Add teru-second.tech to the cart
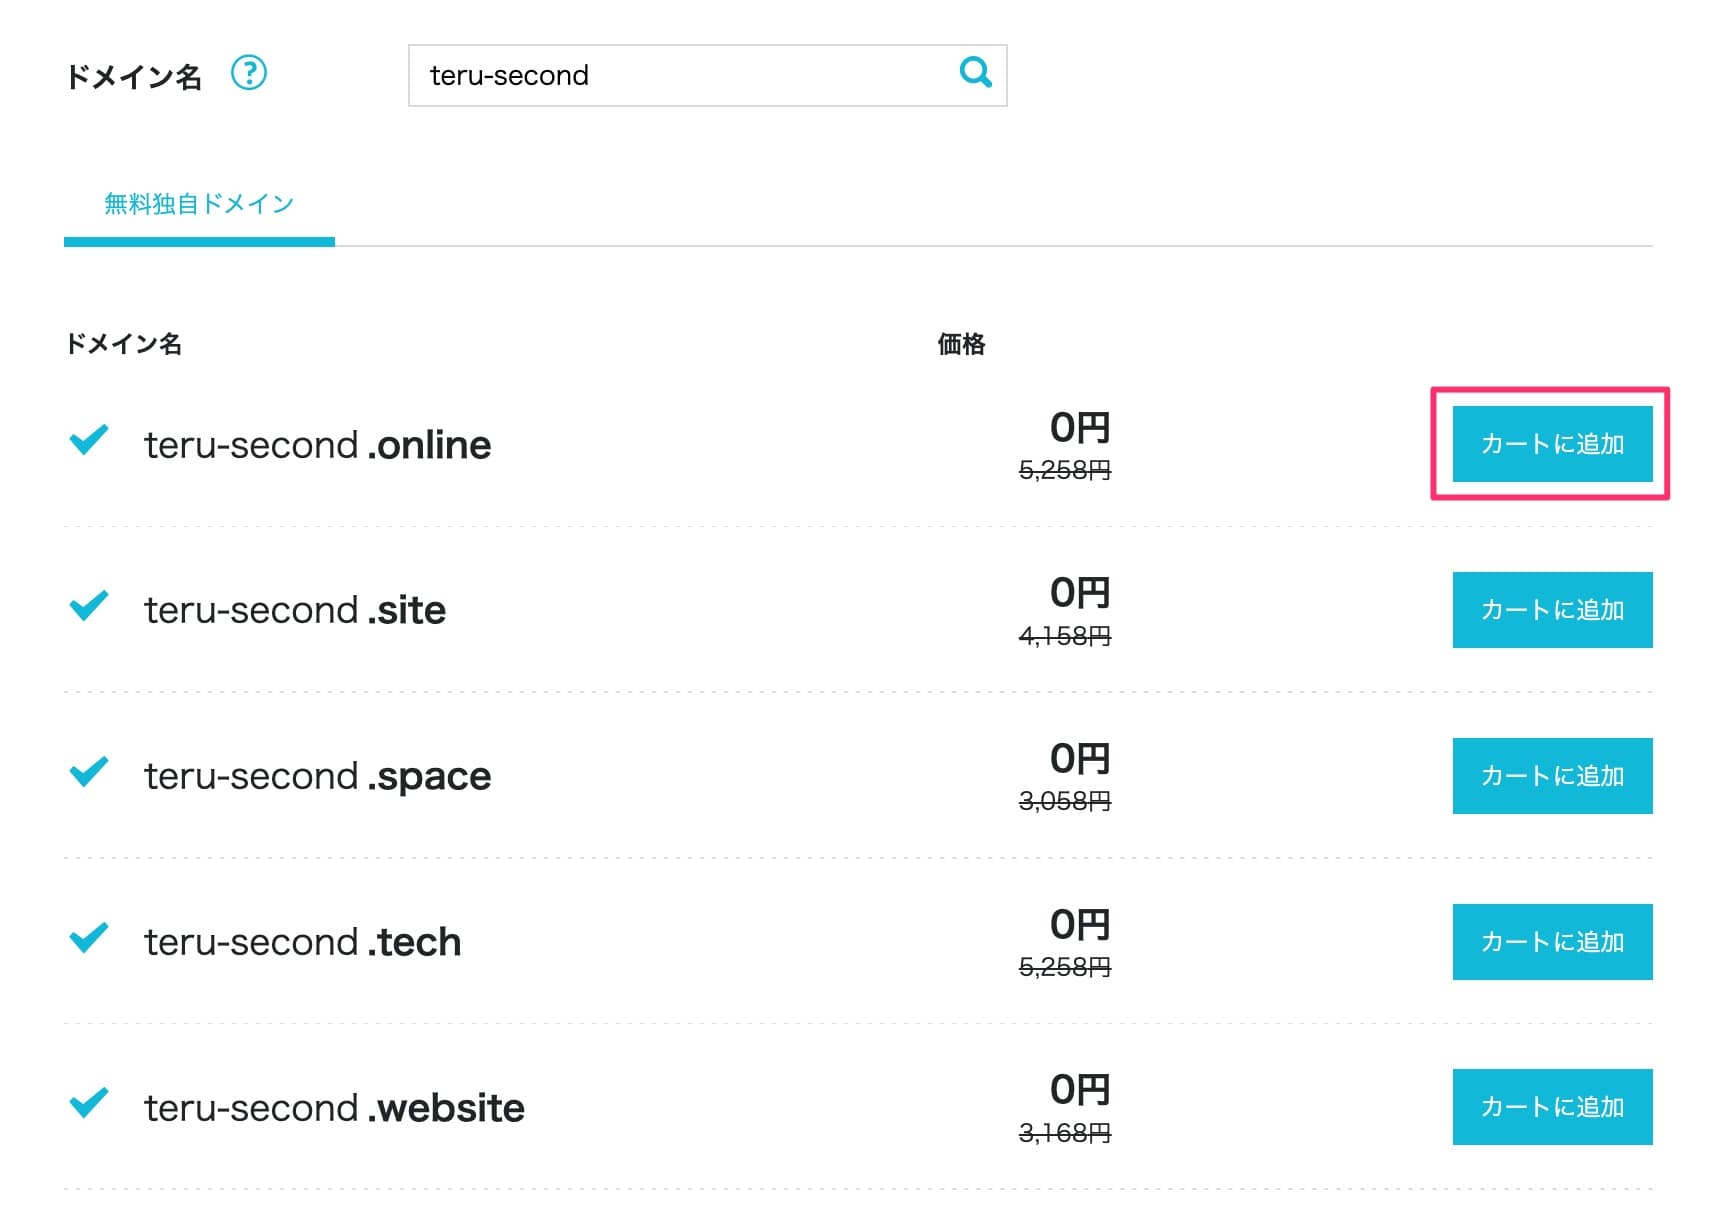1712x1212 pixels. [x=1551, y=942]
